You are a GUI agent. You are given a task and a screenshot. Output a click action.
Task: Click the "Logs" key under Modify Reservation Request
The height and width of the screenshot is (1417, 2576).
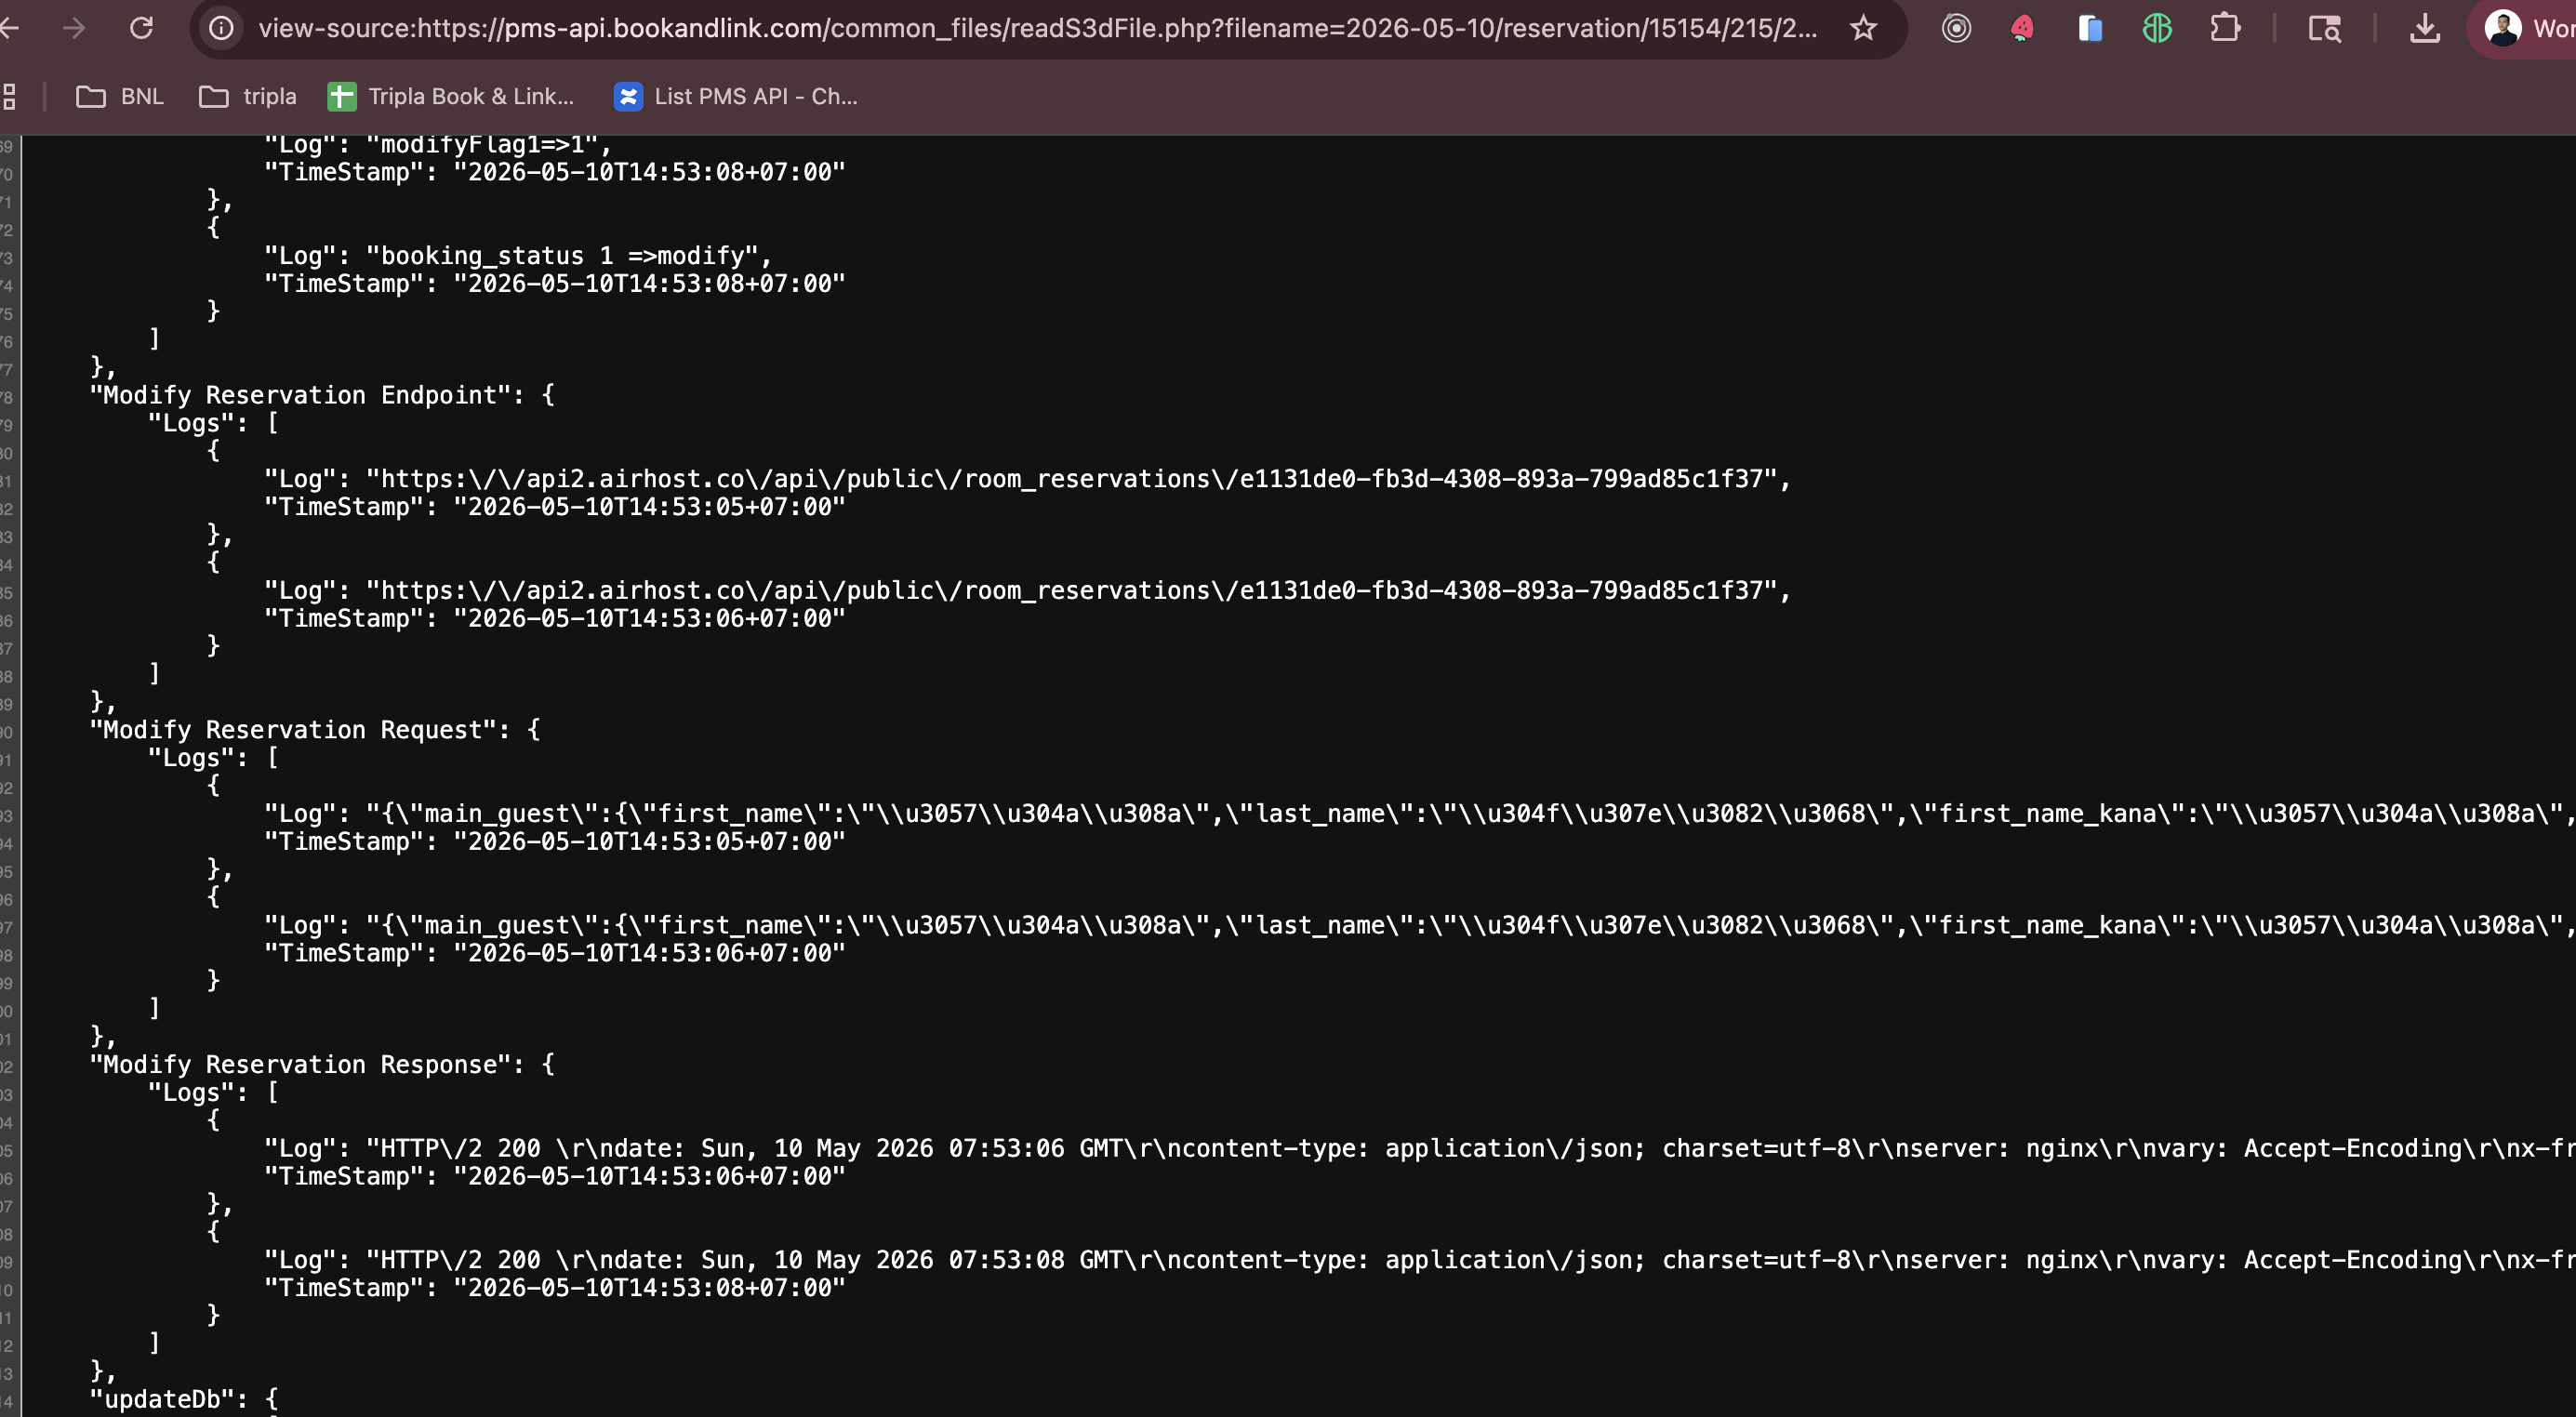[x=198, y=758]
